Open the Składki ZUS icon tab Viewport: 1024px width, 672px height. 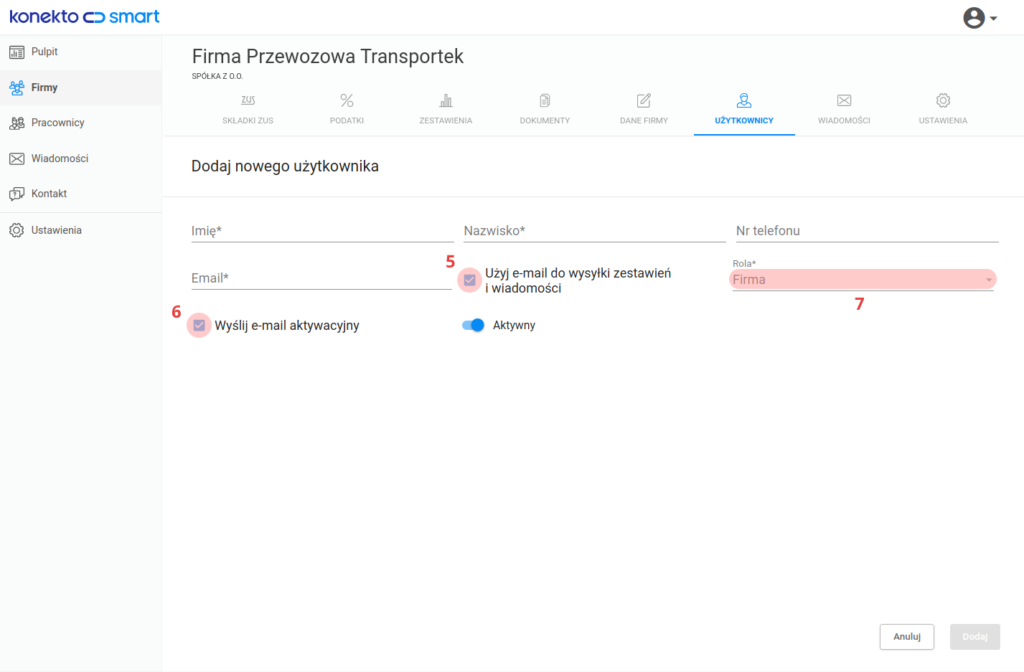(248, 101)
